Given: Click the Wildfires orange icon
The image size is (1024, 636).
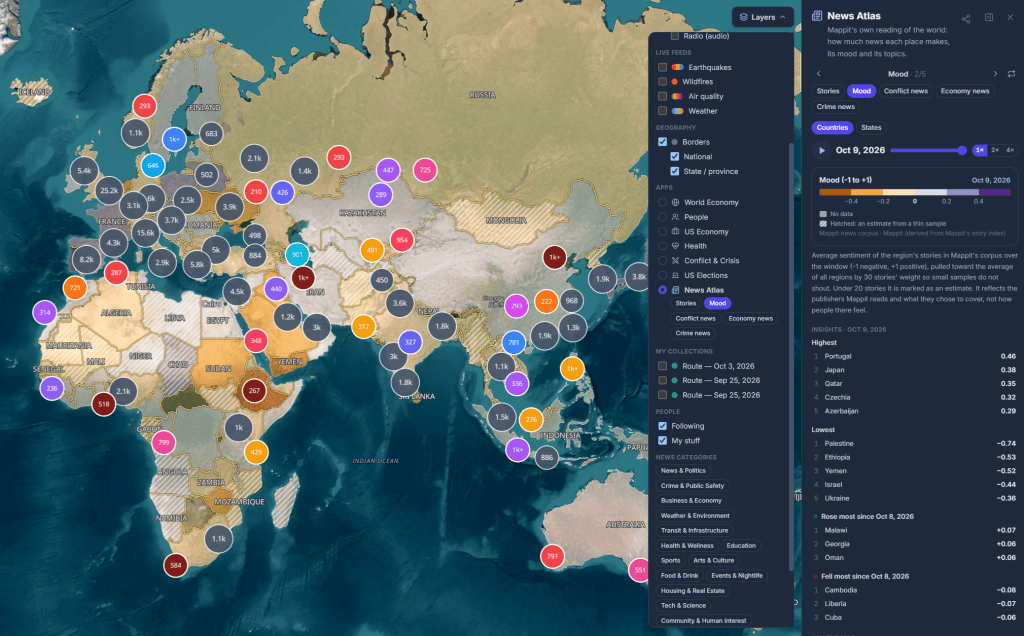Looking at the screenshot, I should [675, 82].
